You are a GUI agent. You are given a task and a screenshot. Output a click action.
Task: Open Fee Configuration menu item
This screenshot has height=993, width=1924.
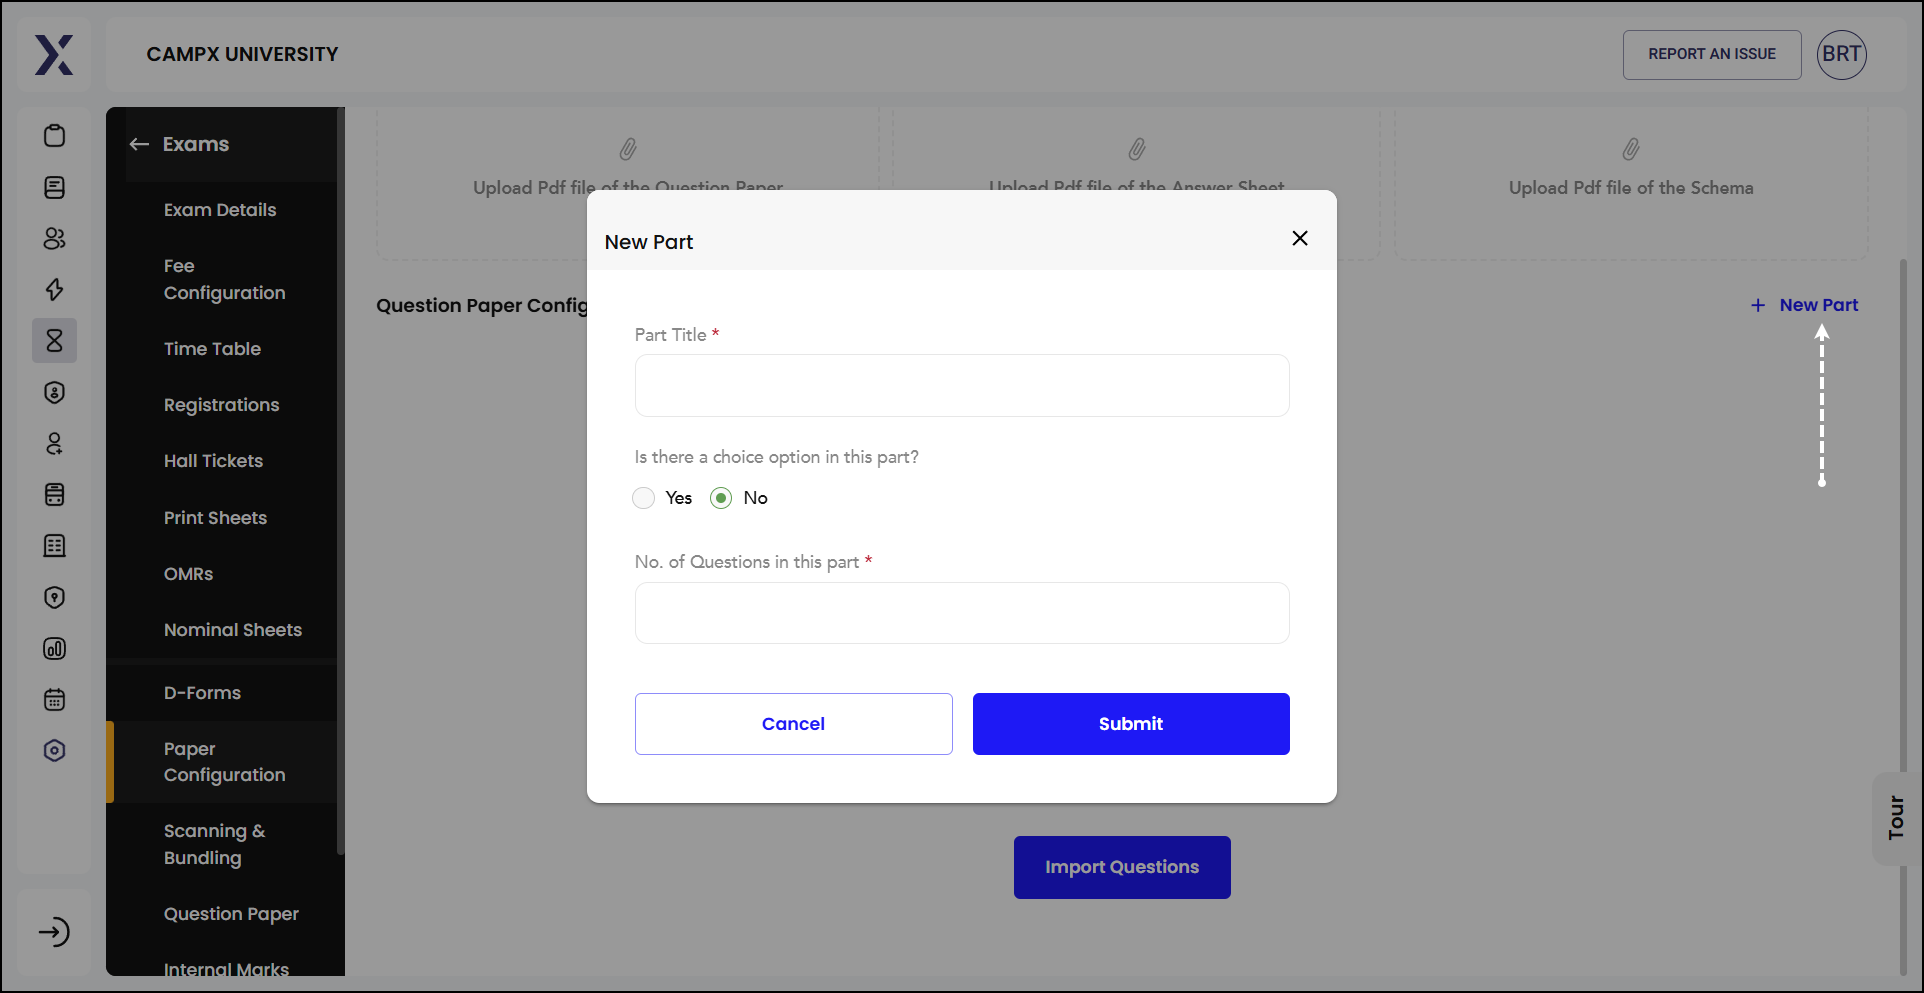(x=225, y=279)
